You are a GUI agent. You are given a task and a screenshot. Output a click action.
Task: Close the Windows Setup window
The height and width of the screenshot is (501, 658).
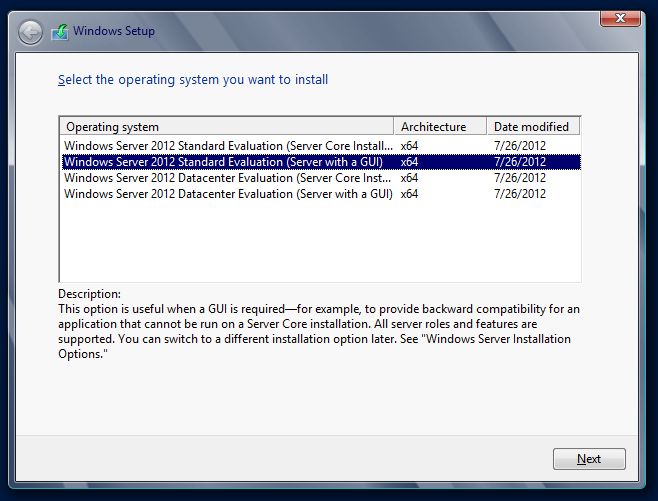[x=620, y=17]
